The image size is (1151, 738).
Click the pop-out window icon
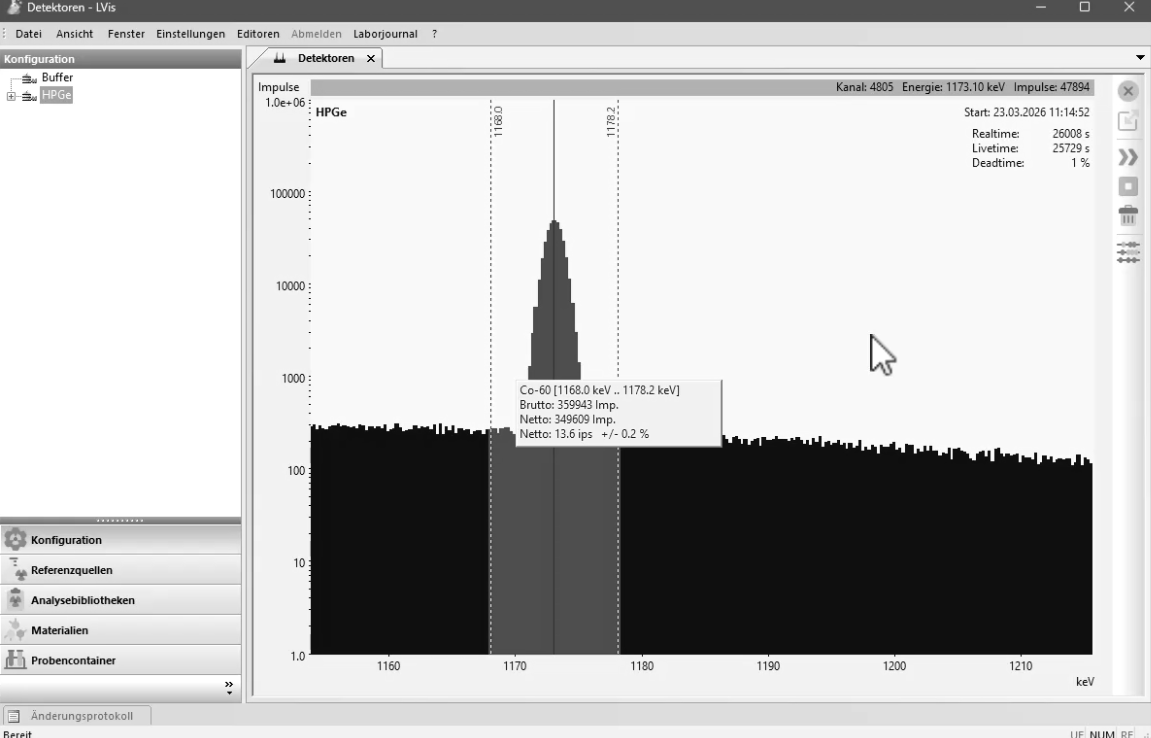coord(1128,121)
